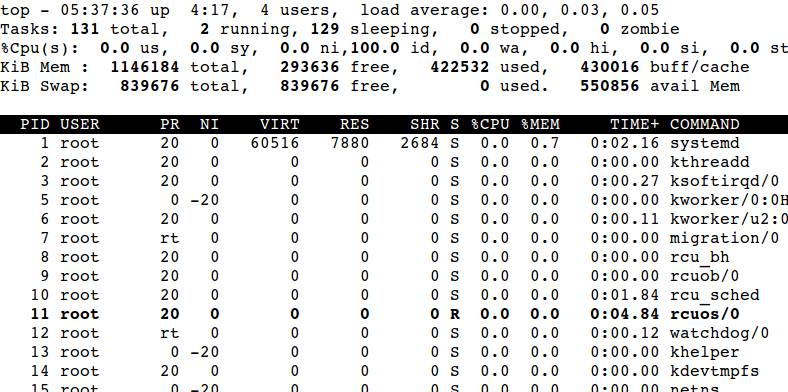Click the PID column header
Viewport: 788px width, 392px height.
coord(35,124)
